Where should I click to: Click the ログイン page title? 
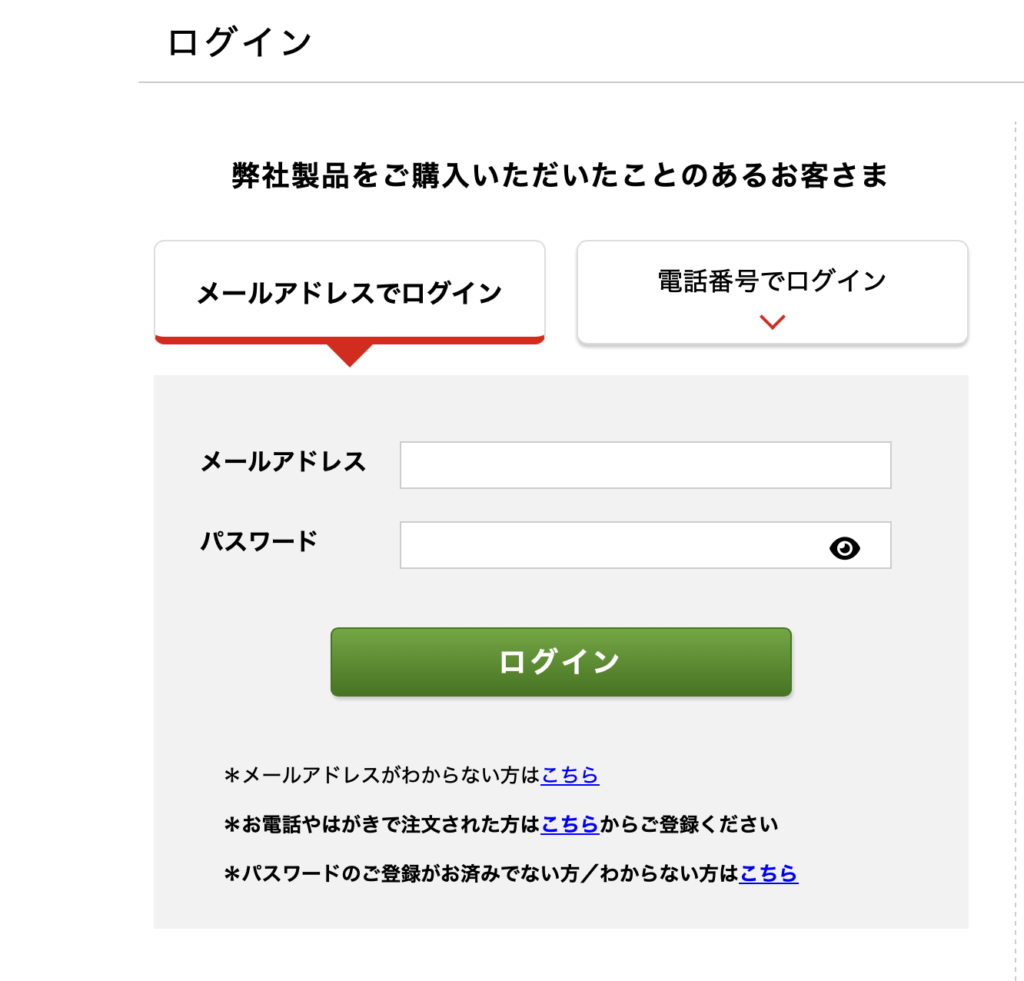tap(240, 42)
